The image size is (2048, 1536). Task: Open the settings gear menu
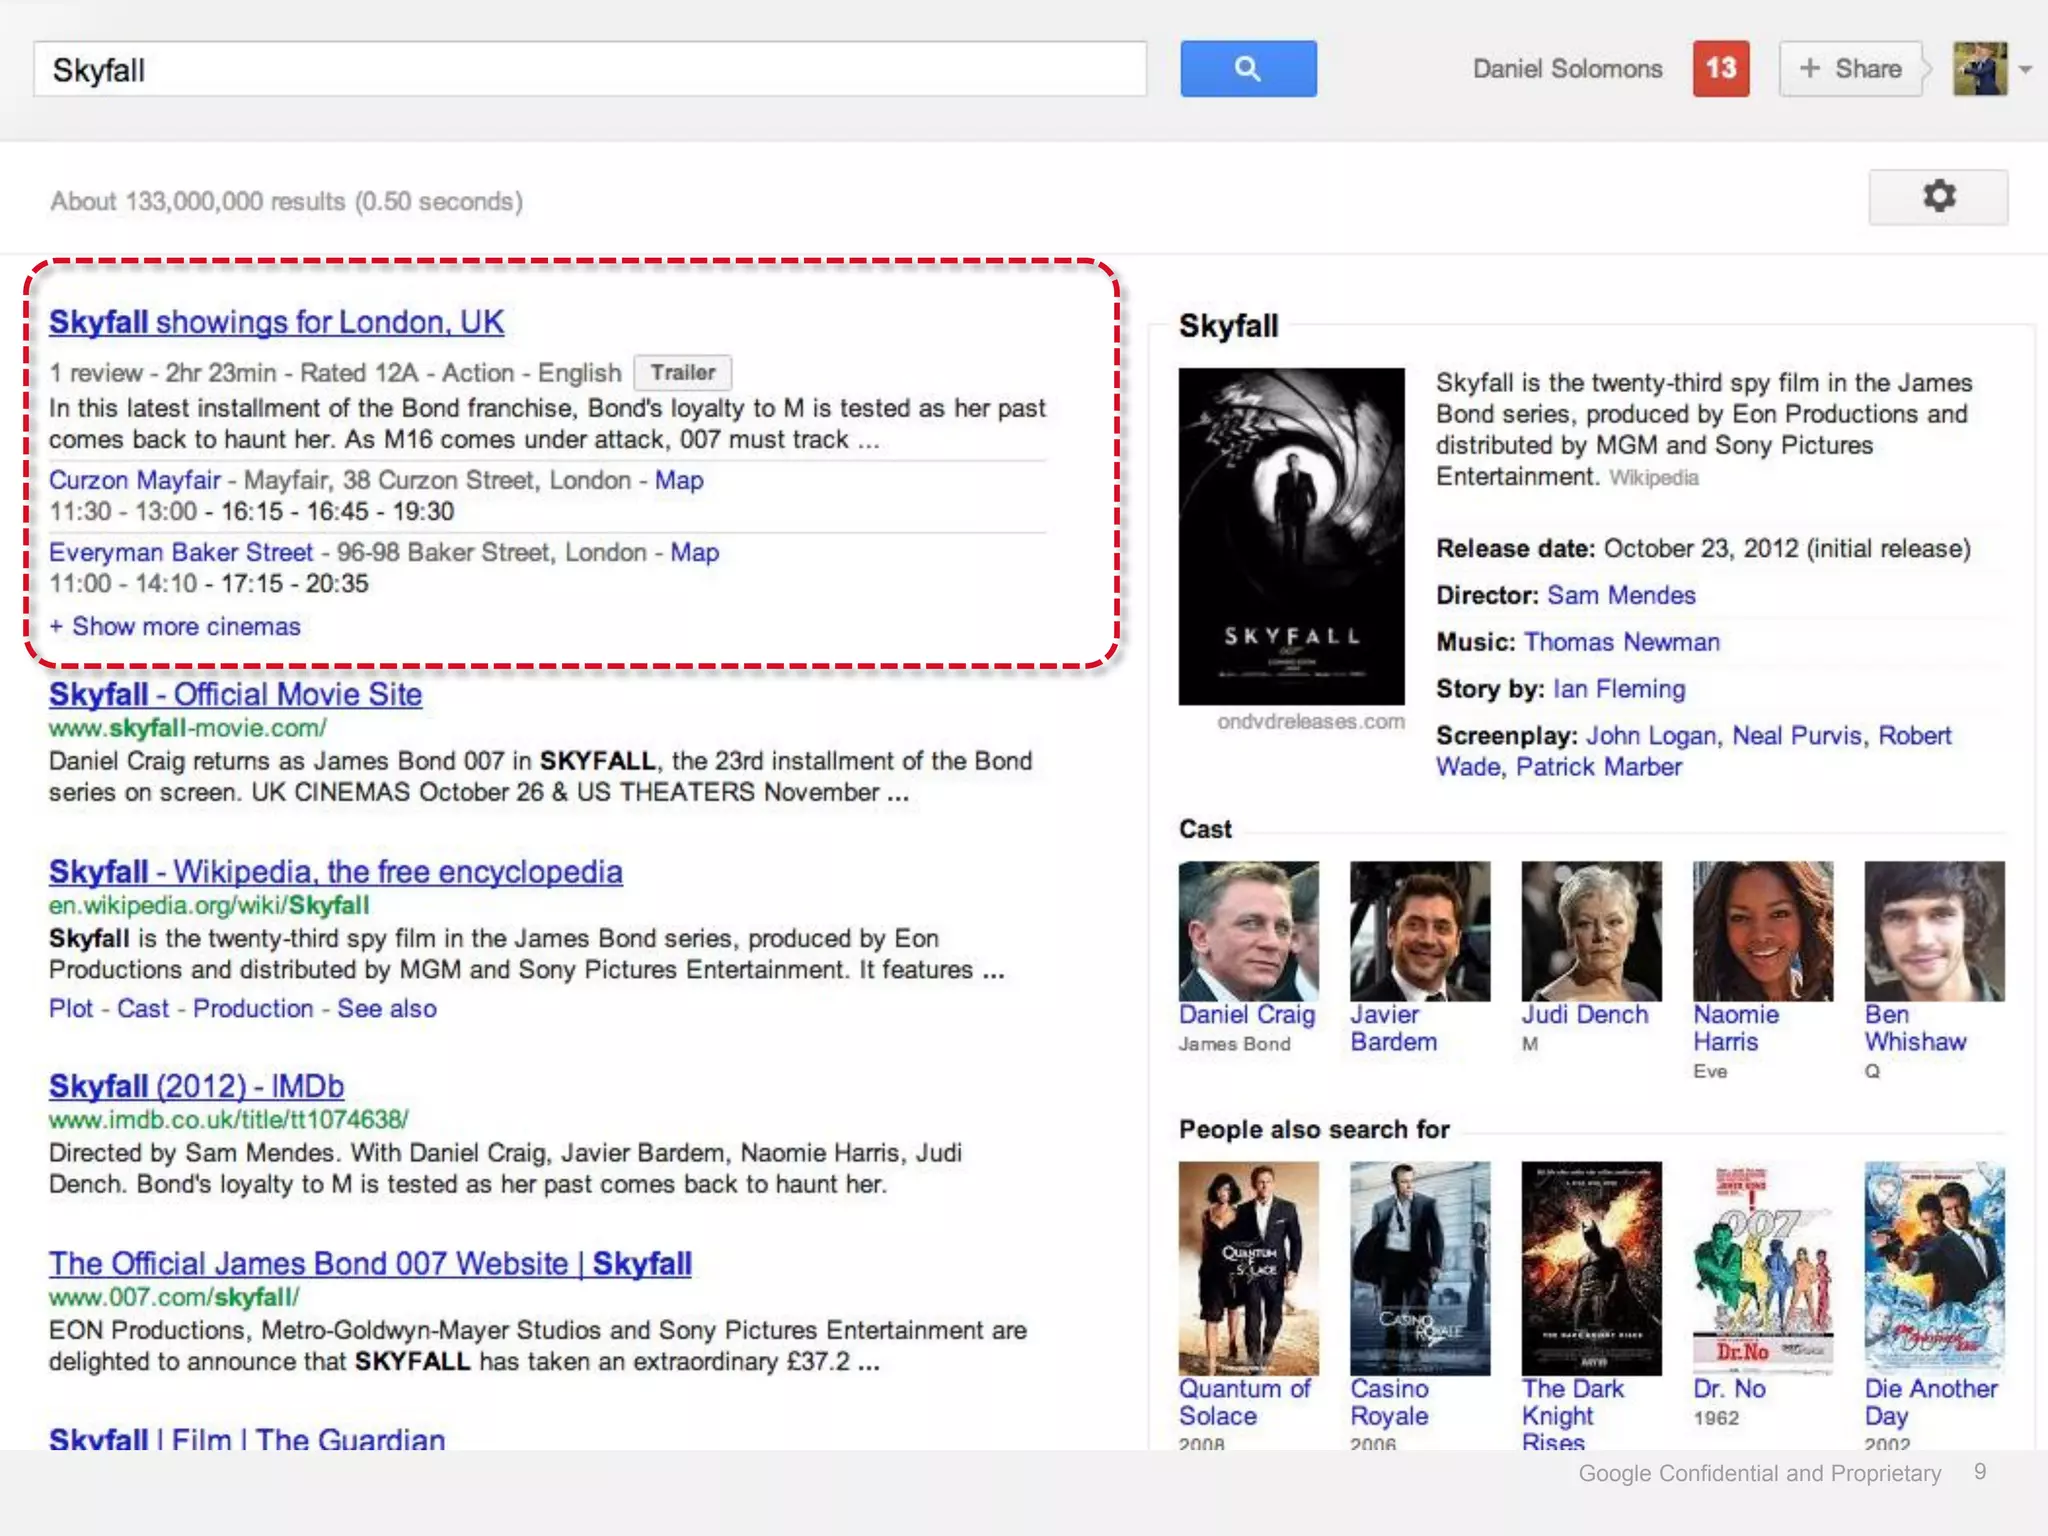[x=1938, y=197]
